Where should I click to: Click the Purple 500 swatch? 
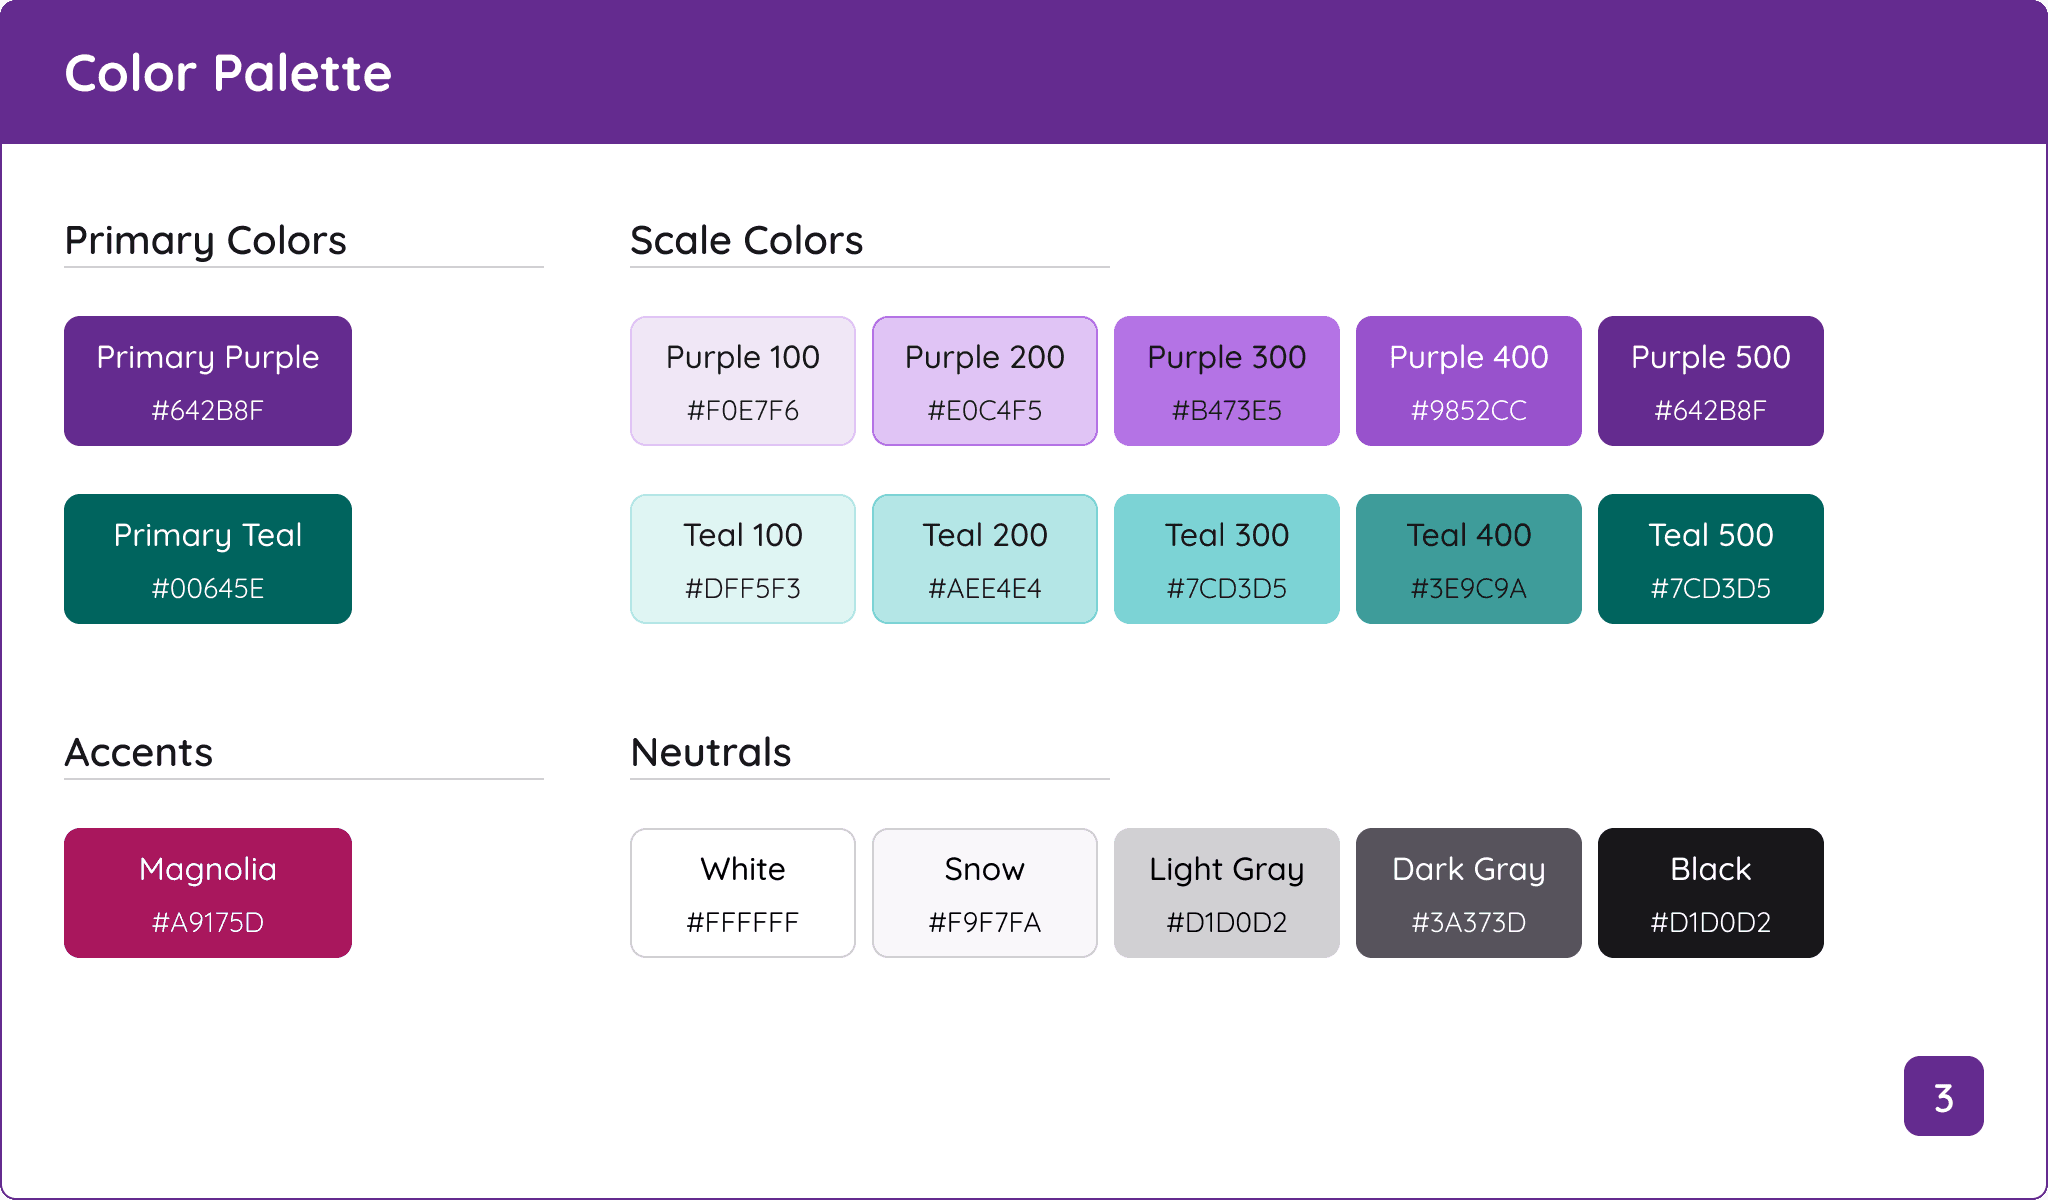[1710, 381]
